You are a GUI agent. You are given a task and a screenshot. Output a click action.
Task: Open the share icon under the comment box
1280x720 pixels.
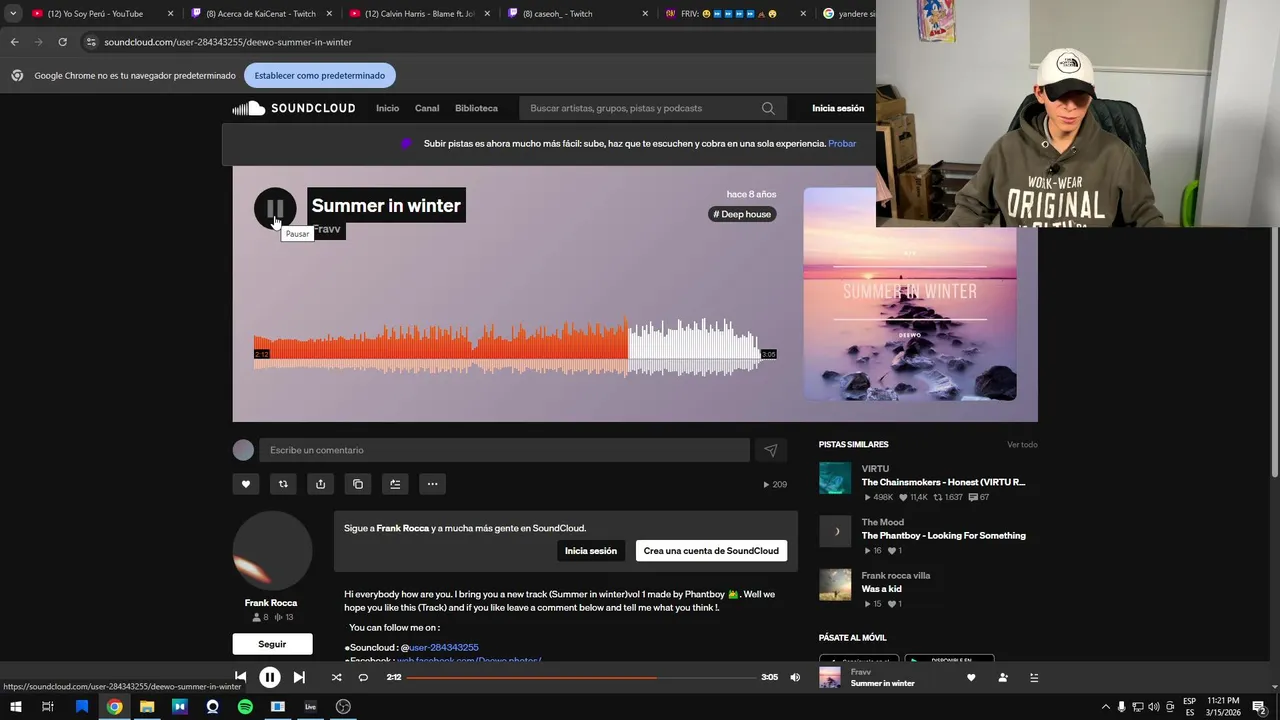coord(320,484)
